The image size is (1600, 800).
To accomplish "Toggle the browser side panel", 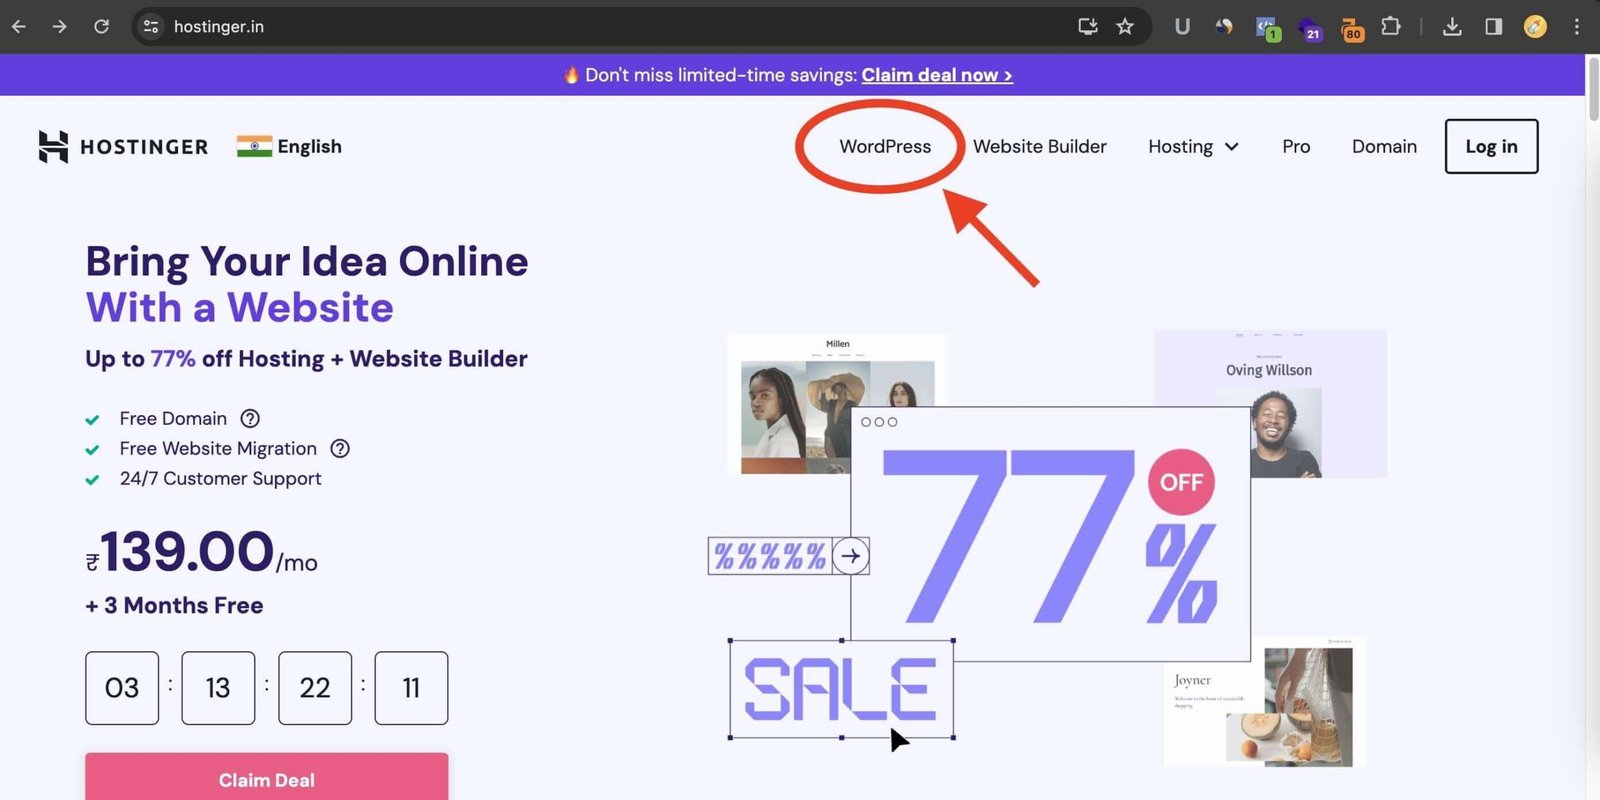I will point(1493,27).
